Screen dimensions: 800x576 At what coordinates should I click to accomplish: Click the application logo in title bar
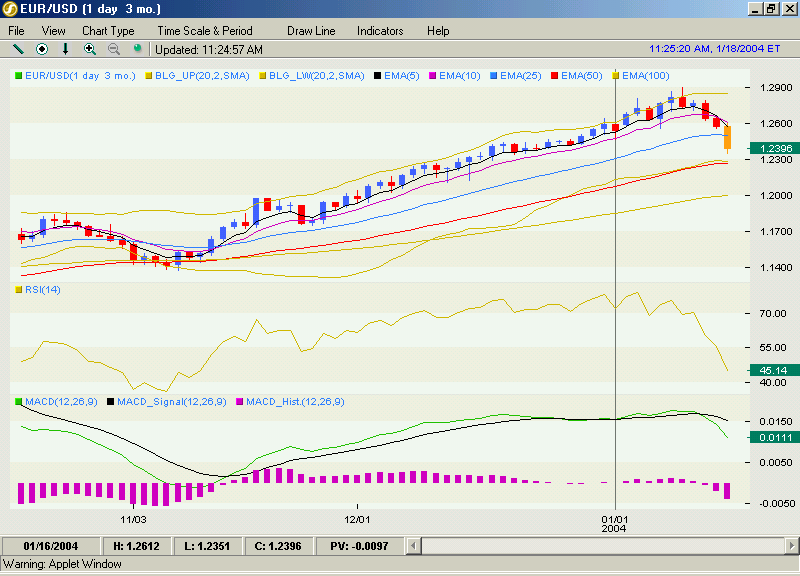[10, 9]
